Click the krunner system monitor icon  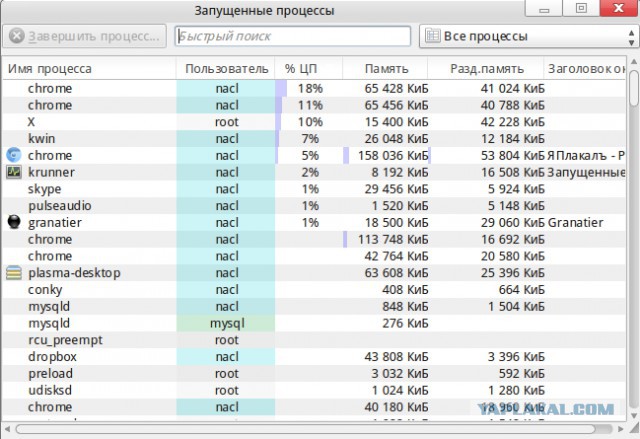tap(14, 172)
